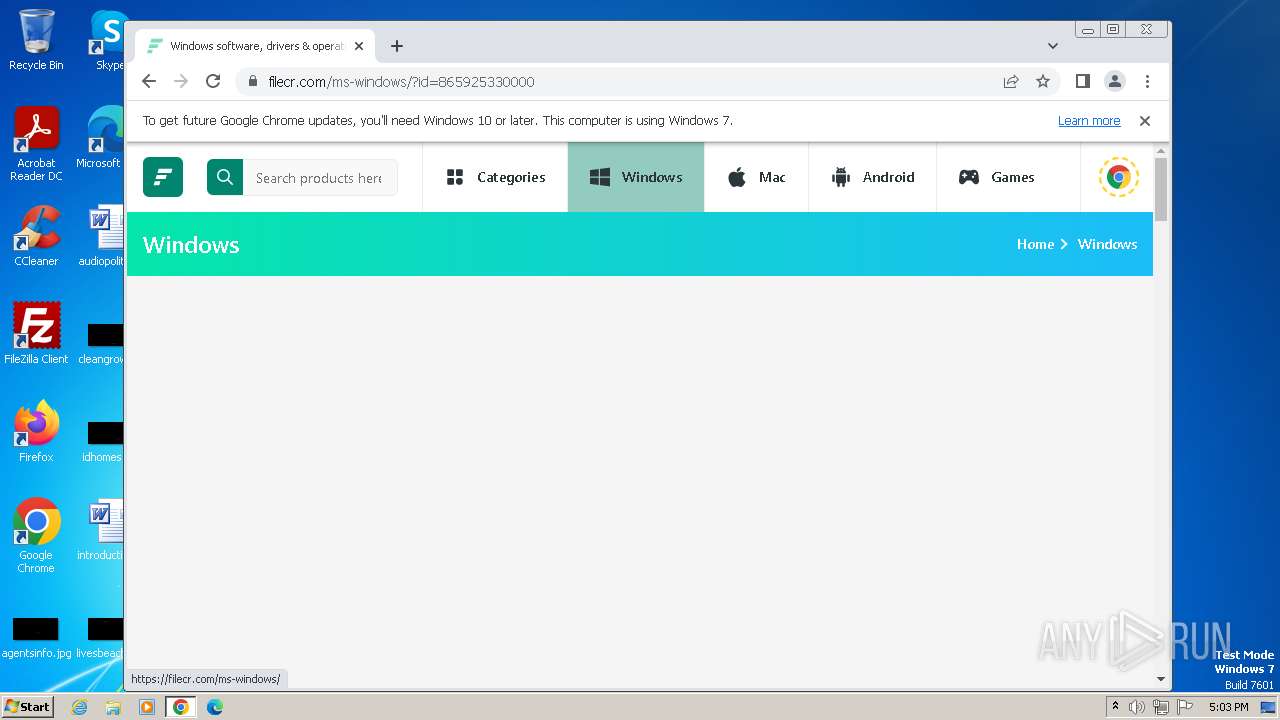1280x720 pixels.
Task: Go back to the previous page in Chrome
Action: [149, 81]
